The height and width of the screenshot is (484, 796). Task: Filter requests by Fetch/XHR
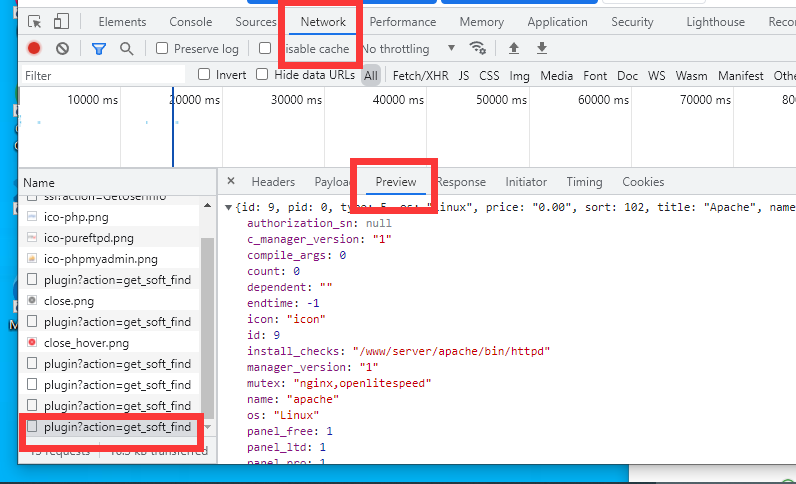pyautogui.click(x=420, y=76)
